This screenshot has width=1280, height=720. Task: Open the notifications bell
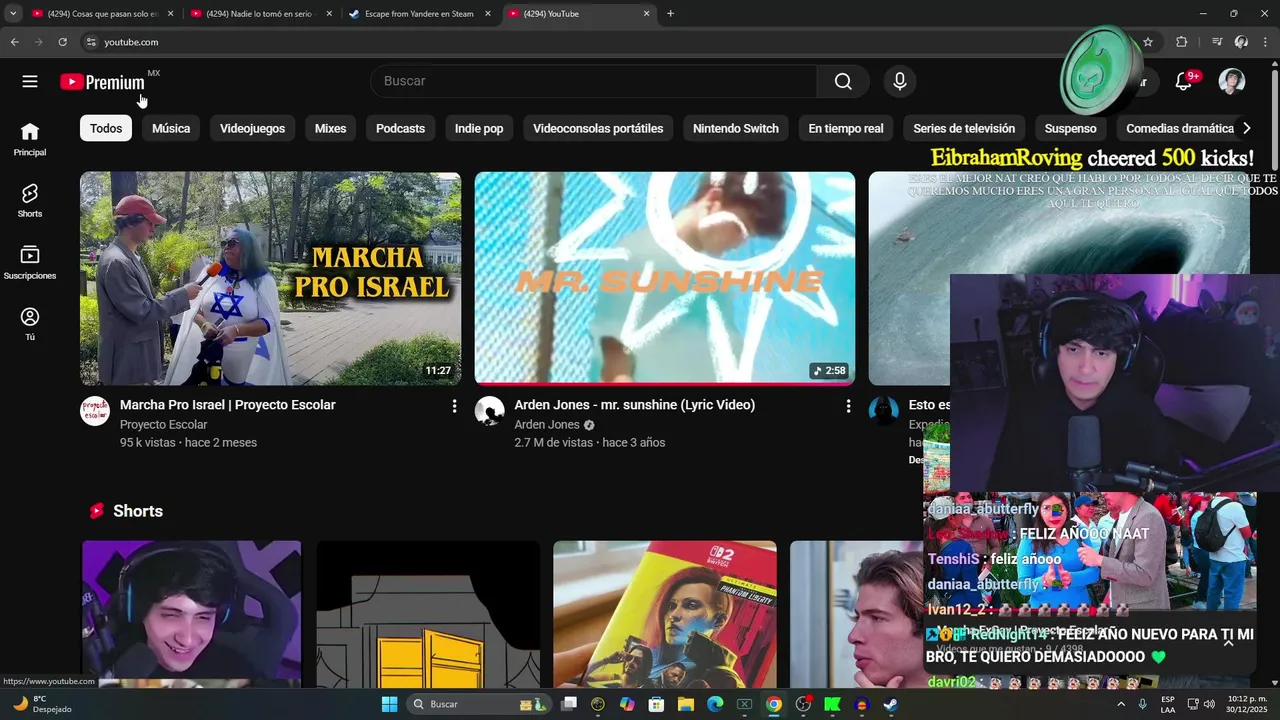click(x=1183, y=82)
